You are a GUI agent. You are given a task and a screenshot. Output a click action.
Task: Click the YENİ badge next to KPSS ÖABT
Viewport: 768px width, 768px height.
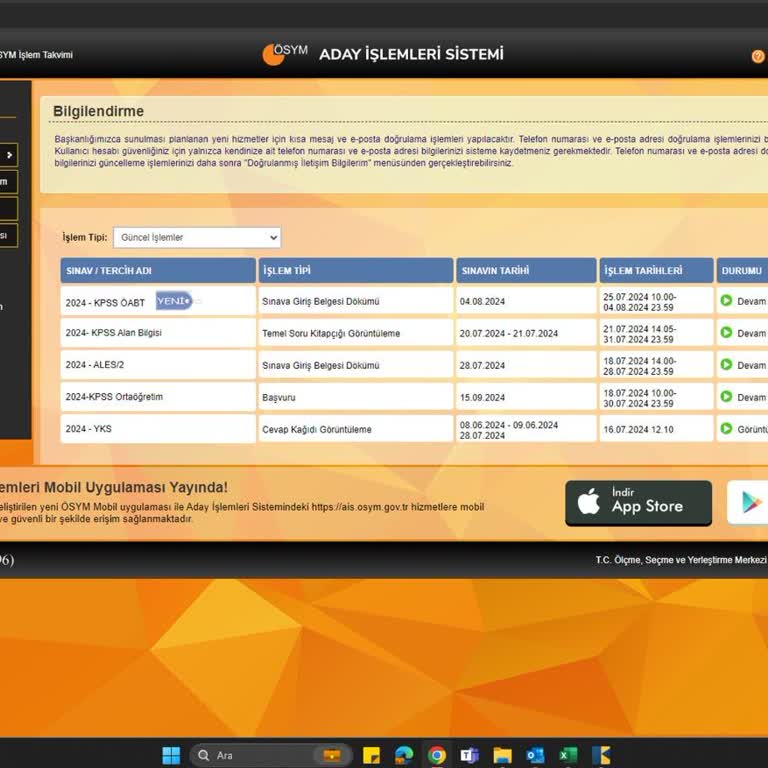[173, 301]
